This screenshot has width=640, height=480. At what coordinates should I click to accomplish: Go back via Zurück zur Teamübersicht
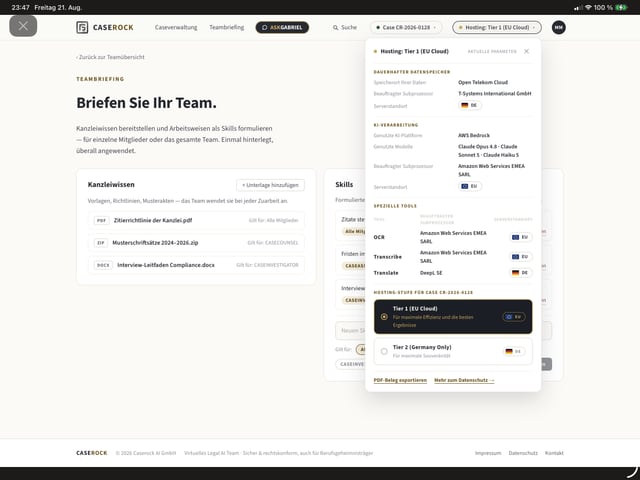[x=110, y=57]
